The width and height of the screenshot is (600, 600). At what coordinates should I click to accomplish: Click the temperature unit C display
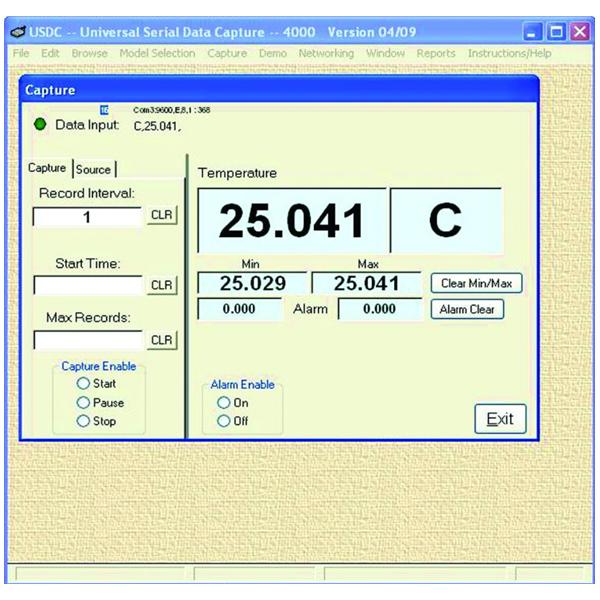coord(446,221)
